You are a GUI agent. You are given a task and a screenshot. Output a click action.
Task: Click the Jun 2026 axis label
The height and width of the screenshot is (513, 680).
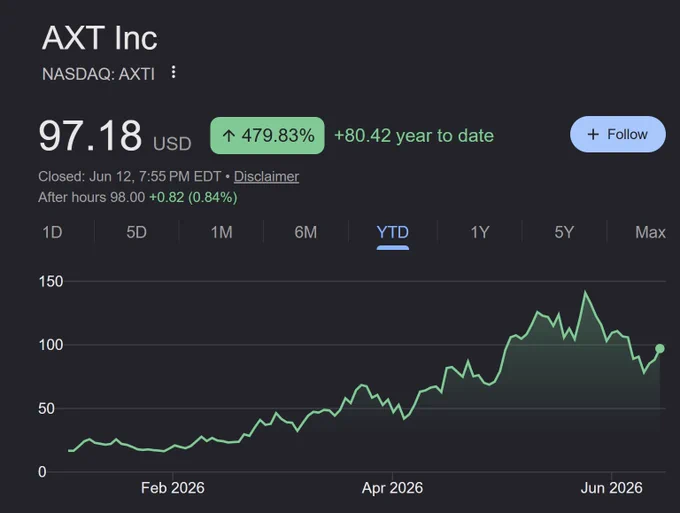pos(611,488)
